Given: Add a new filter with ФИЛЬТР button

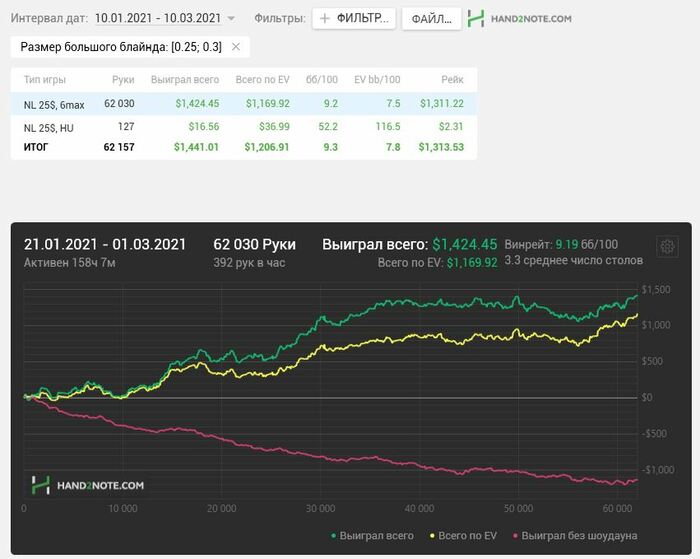Looking at the screenshot, I should 354,18.
